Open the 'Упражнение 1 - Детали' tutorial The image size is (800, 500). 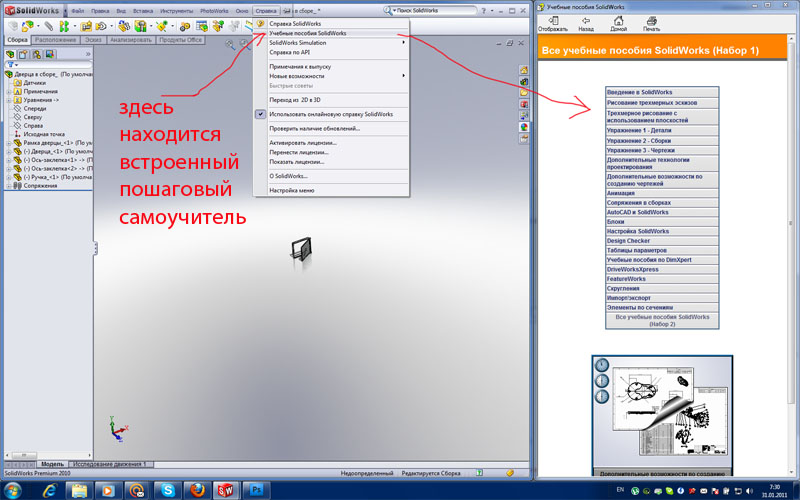click(x=658, y=132)
